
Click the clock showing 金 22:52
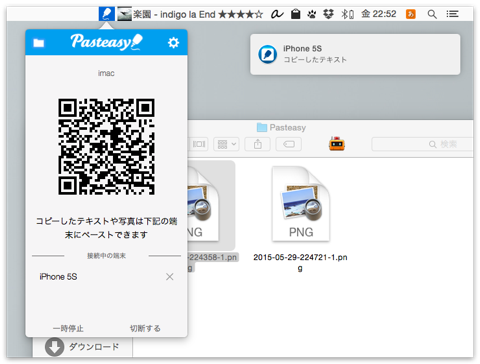pos(379,14)
